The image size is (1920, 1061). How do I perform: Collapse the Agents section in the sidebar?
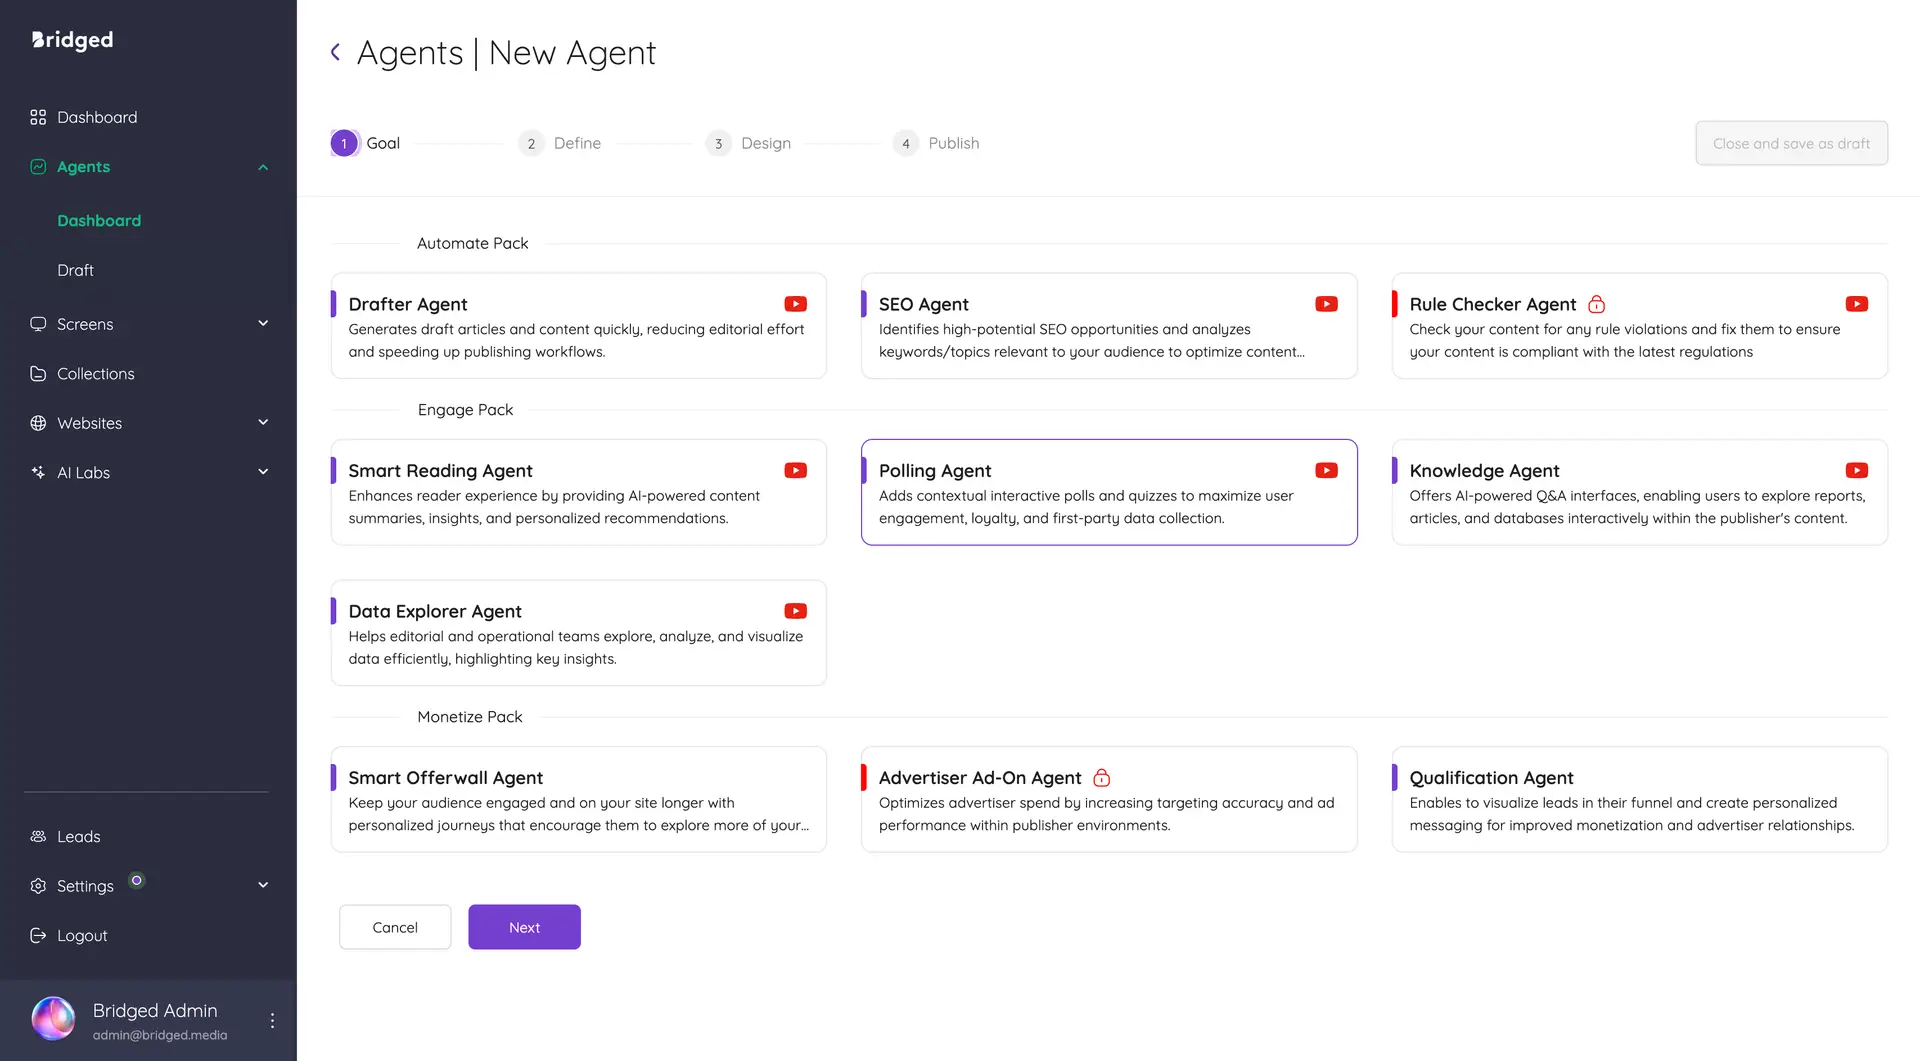[x=263, y=166]
